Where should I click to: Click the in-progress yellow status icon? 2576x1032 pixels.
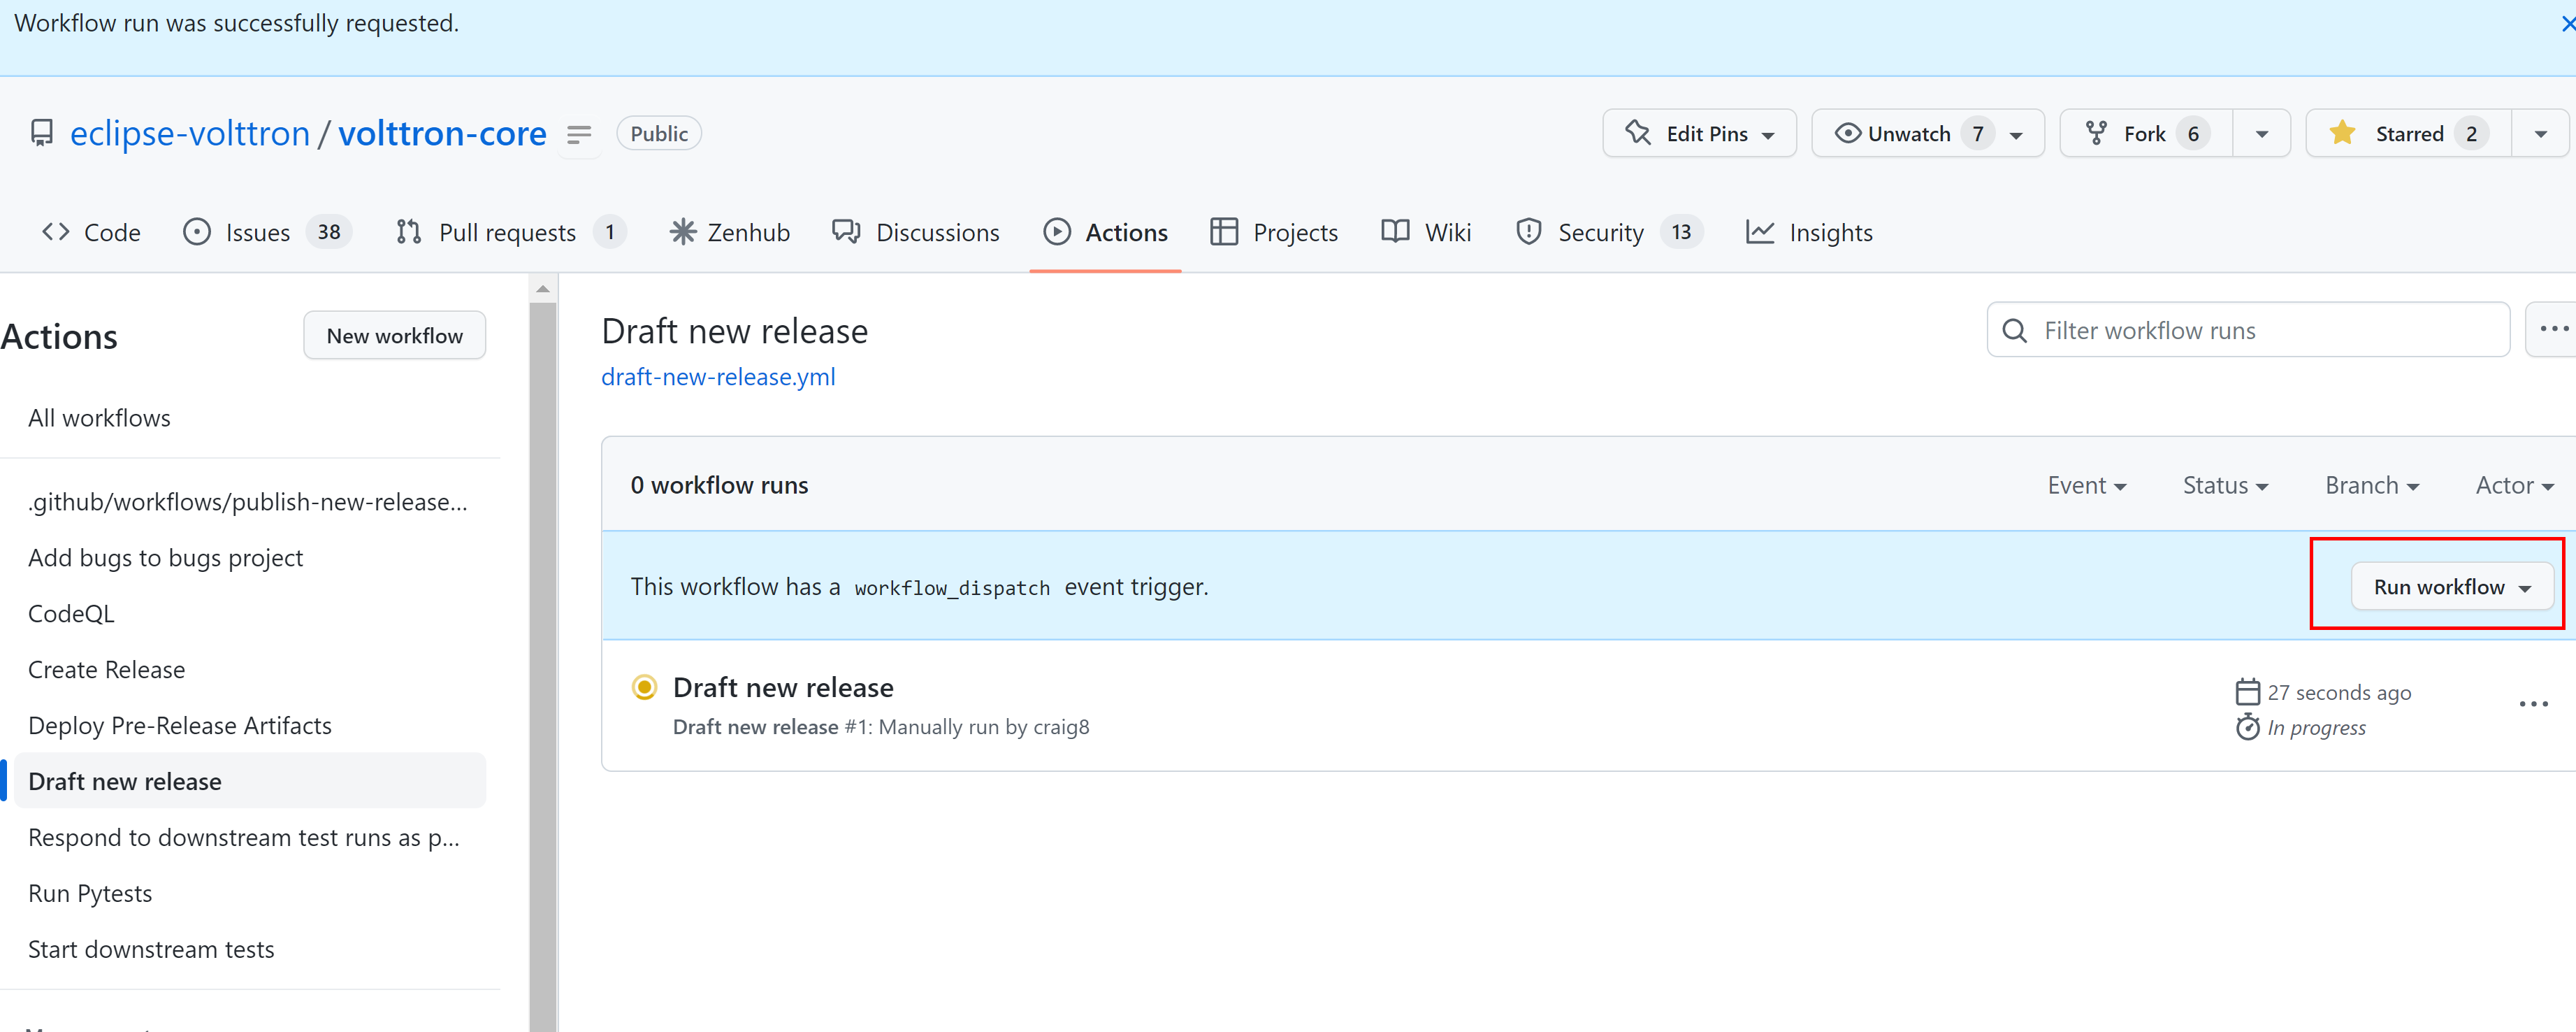point(645,687)
